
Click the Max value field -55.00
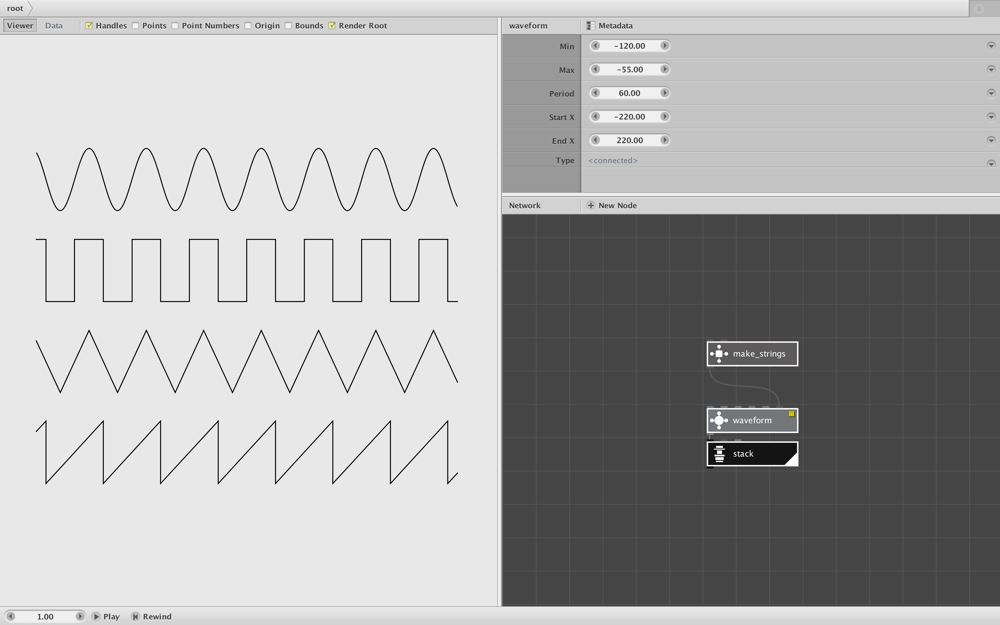pyautogui.click(x=629, y=70)
